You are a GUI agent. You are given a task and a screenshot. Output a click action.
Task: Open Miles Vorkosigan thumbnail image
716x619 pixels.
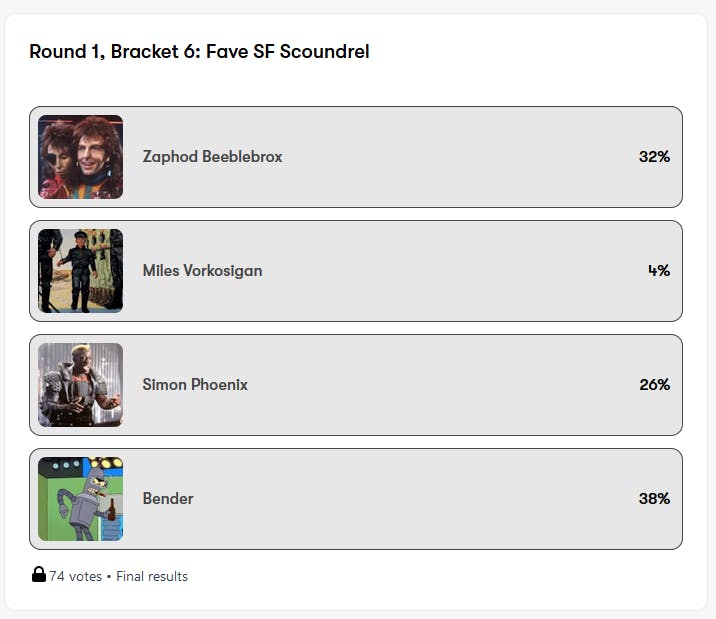coord(80,271)
